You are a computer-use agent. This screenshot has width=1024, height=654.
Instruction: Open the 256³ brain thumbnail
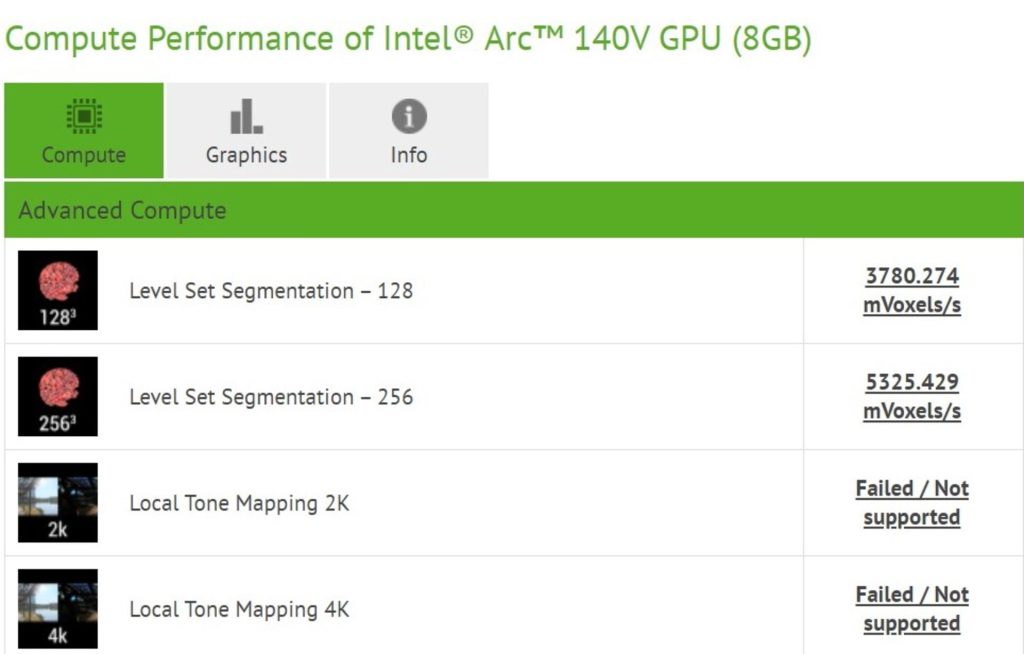58,397
